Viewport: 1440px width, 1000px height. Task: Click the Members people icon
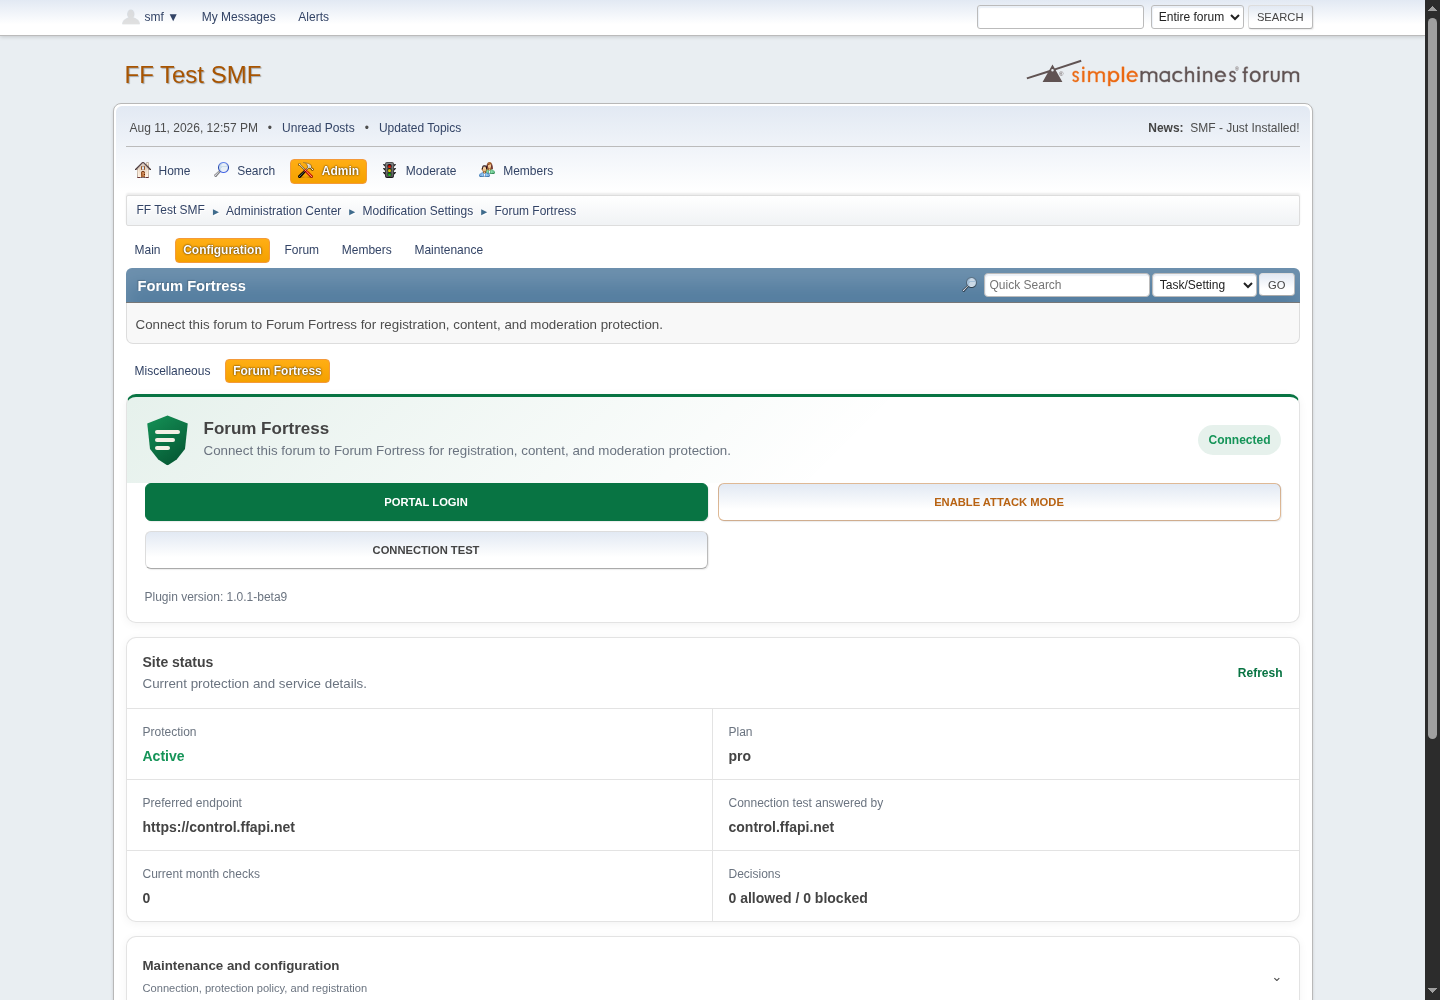pos(487,170)
